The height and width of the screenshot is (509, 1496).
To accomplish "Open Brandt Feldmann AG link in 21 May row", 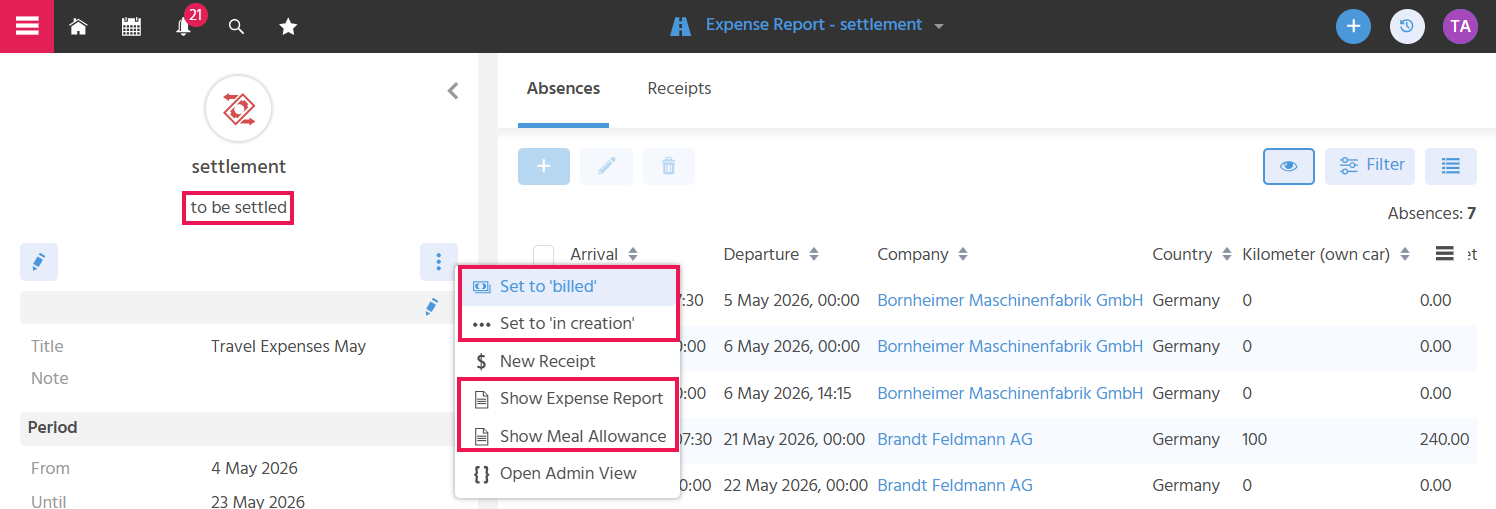I will pos(955,439).
